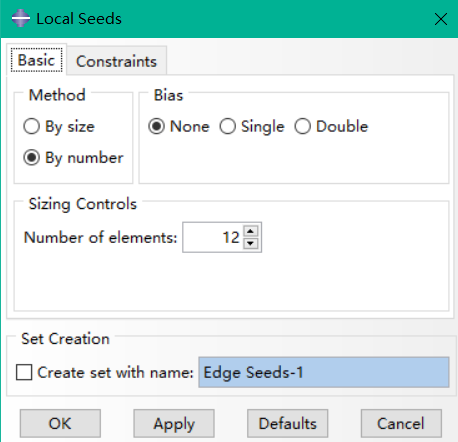Screen dimensions: 458x442
Task: Choose Single bias option
Action: 252,127
